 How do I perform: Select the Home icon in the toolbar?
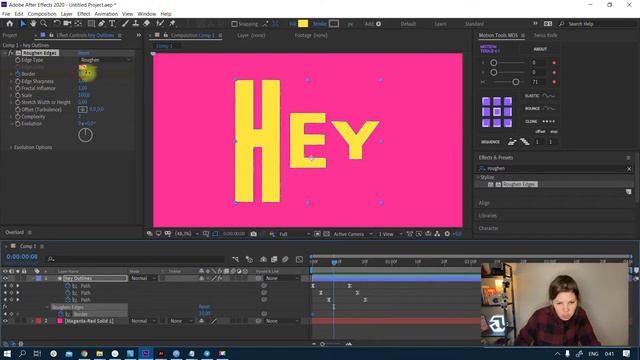pos(10,24)
